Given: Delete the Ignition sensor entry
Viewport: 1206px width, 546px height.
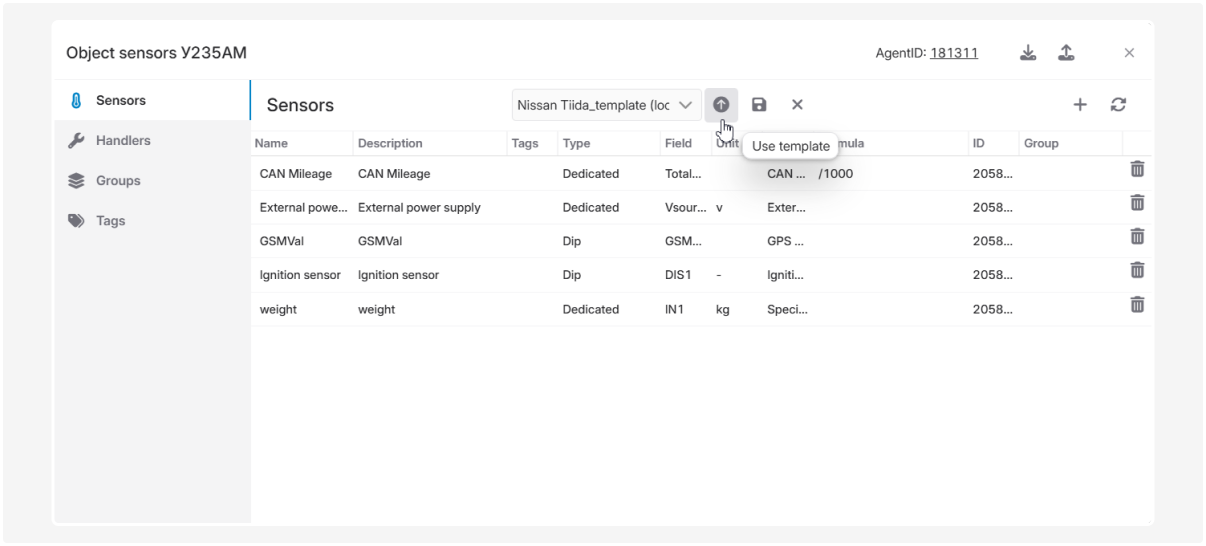Looking at the screenshot, I should [x=1137, y=271].
